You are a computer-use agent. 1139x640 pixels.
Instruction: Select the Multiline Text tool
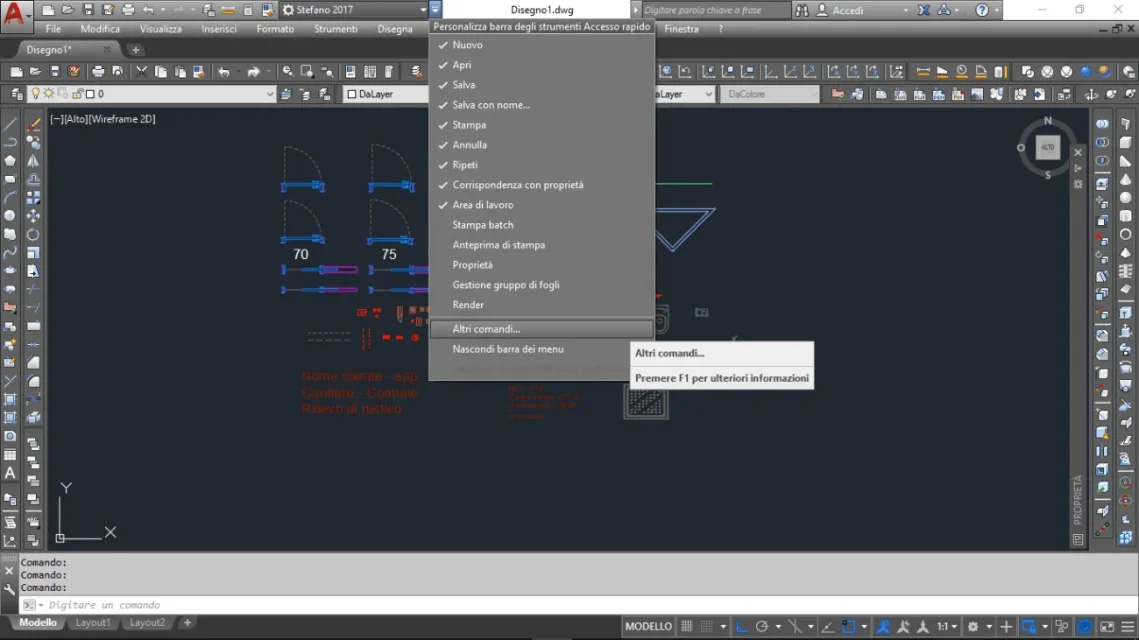[10, 473]
